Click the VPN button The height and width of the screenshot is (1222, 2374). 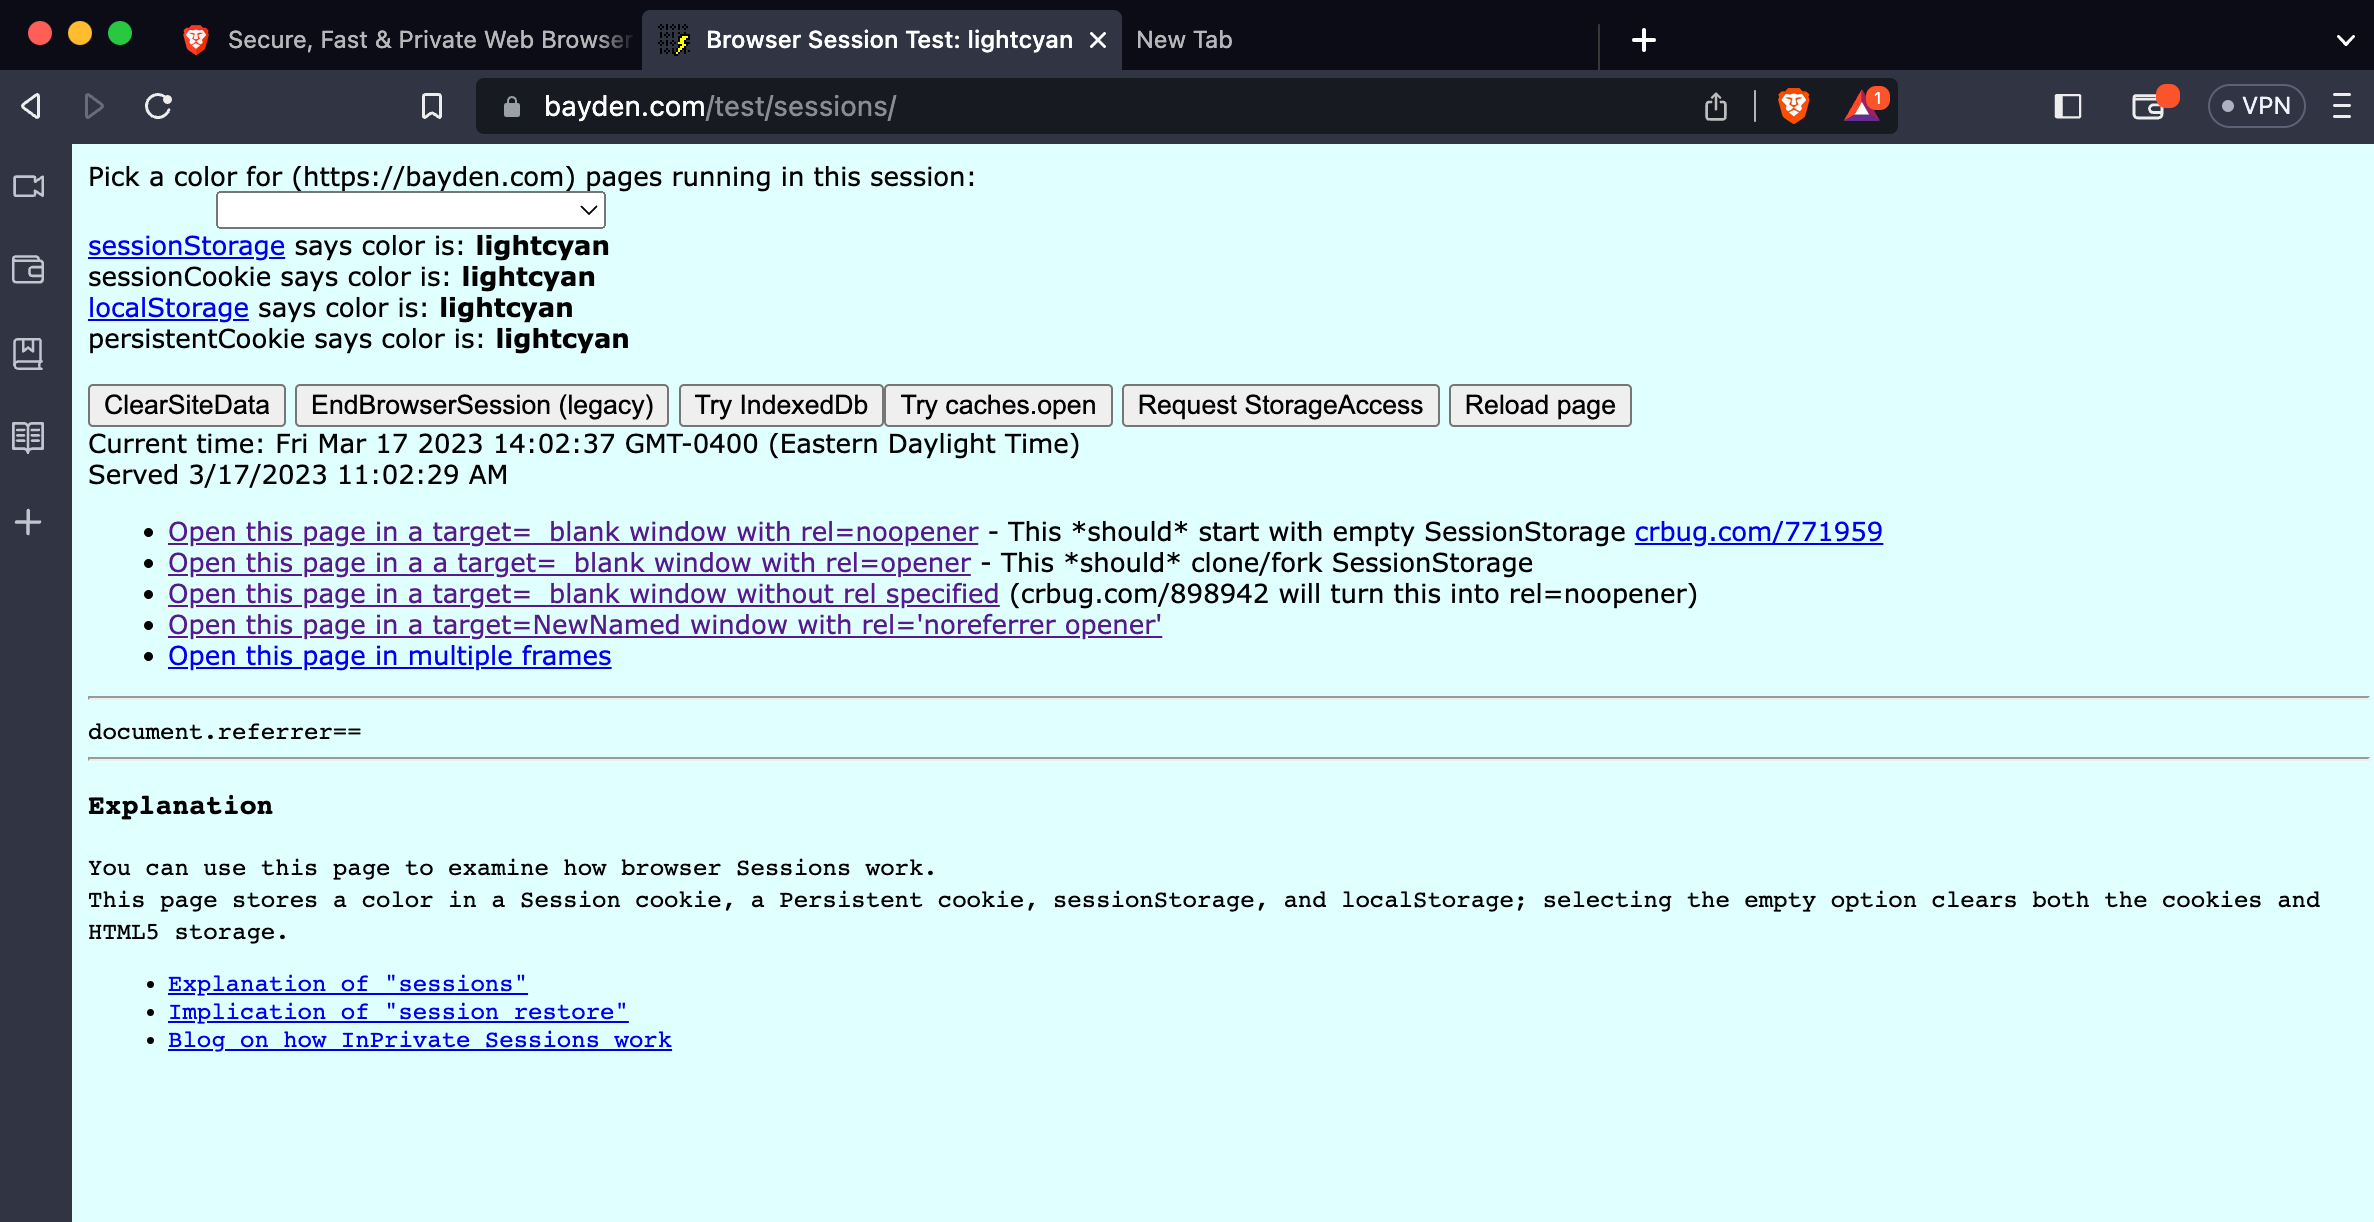click(2256, 106)
